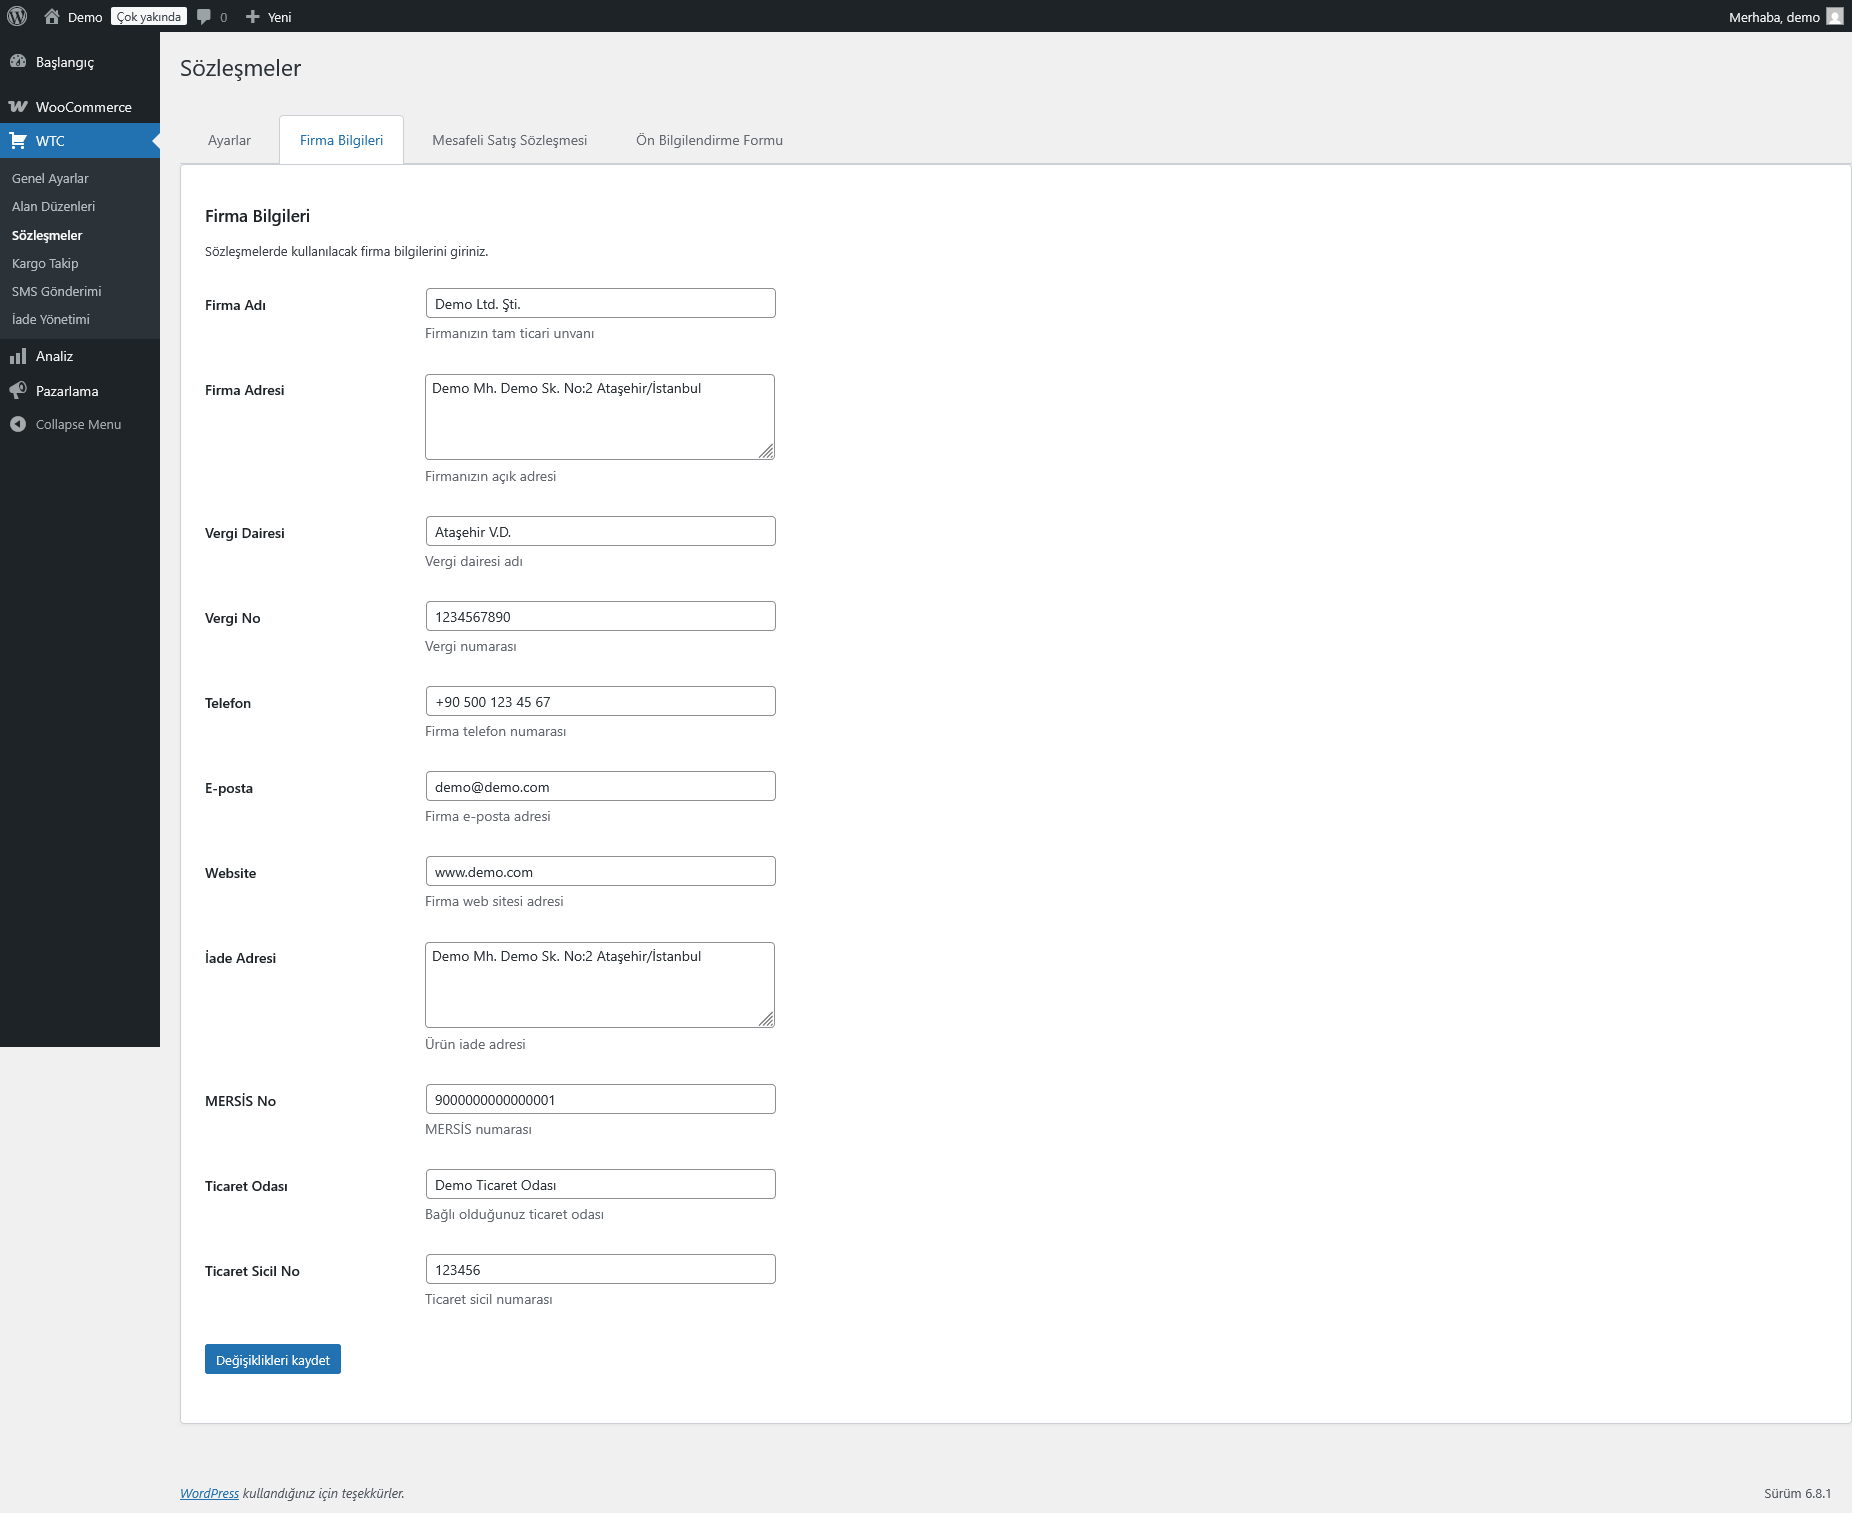1852x1513 pixels.
Task: Click the user avatar icon
Action: point(1834,16)
